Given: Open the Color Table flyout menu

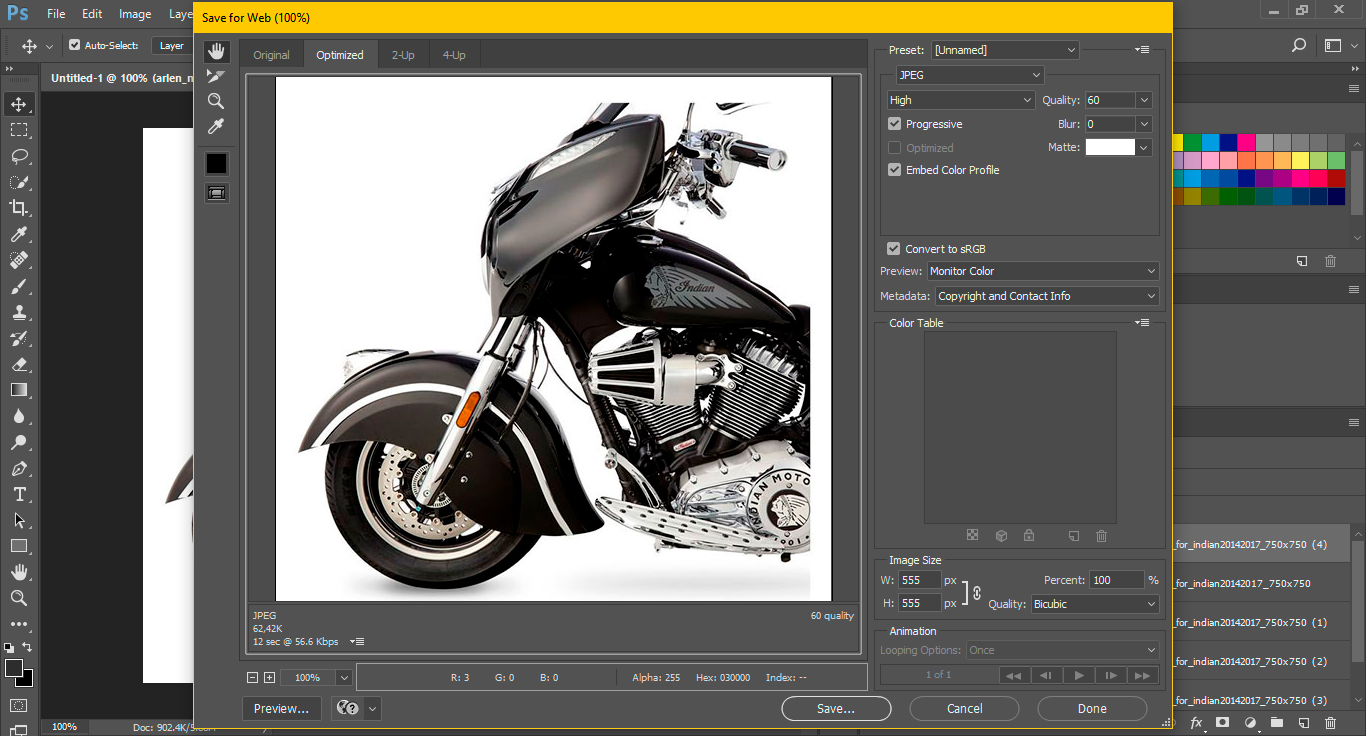Looking at the screenshot, I should click(x=1143, y=323).
